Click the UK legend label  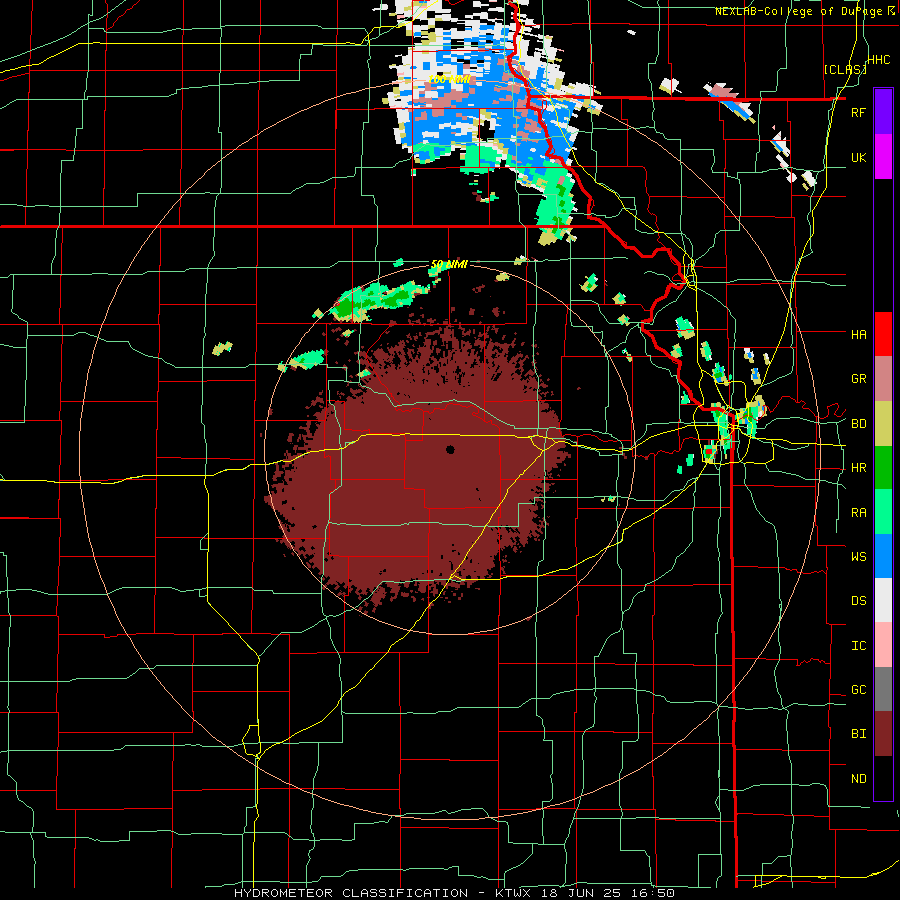(858, 157)
